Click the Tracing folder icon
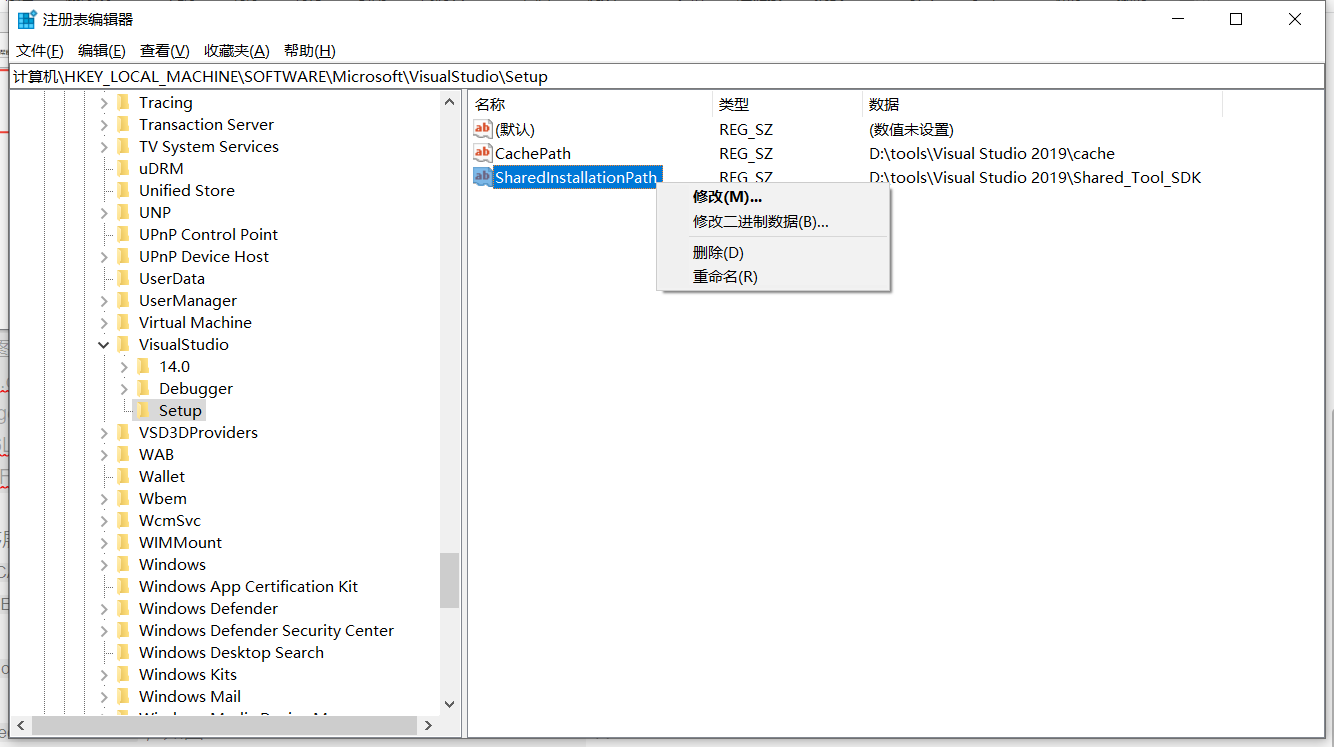 click(123, 102)
